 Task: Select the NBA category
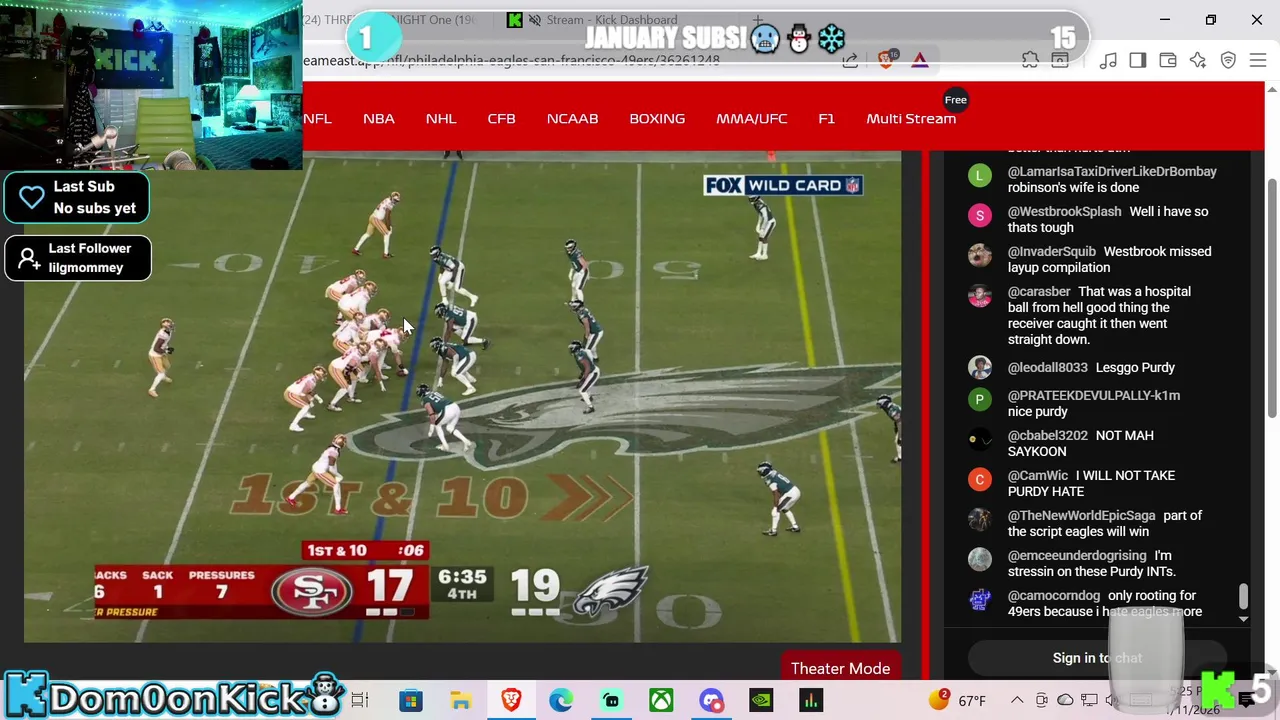point(379,118)
